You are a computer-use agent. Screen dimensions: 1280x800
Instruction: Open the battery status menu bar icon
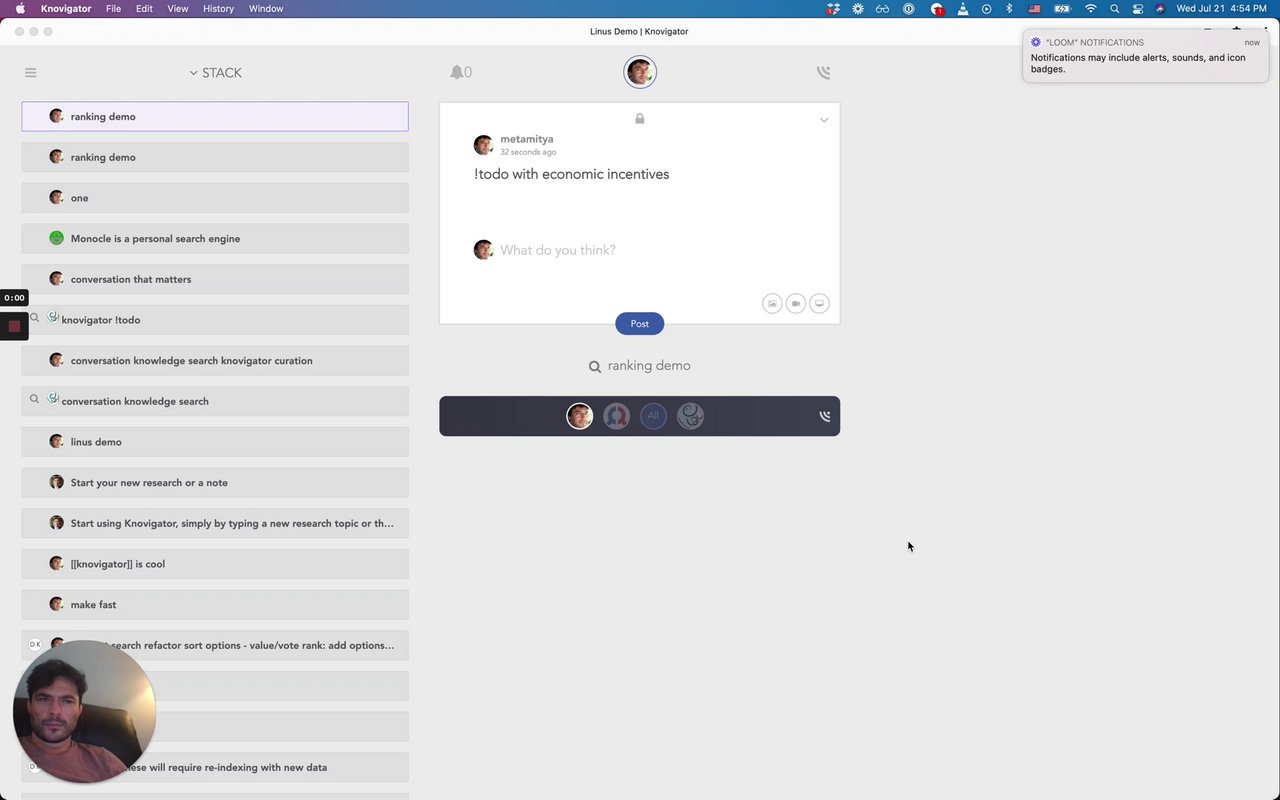1062,8
